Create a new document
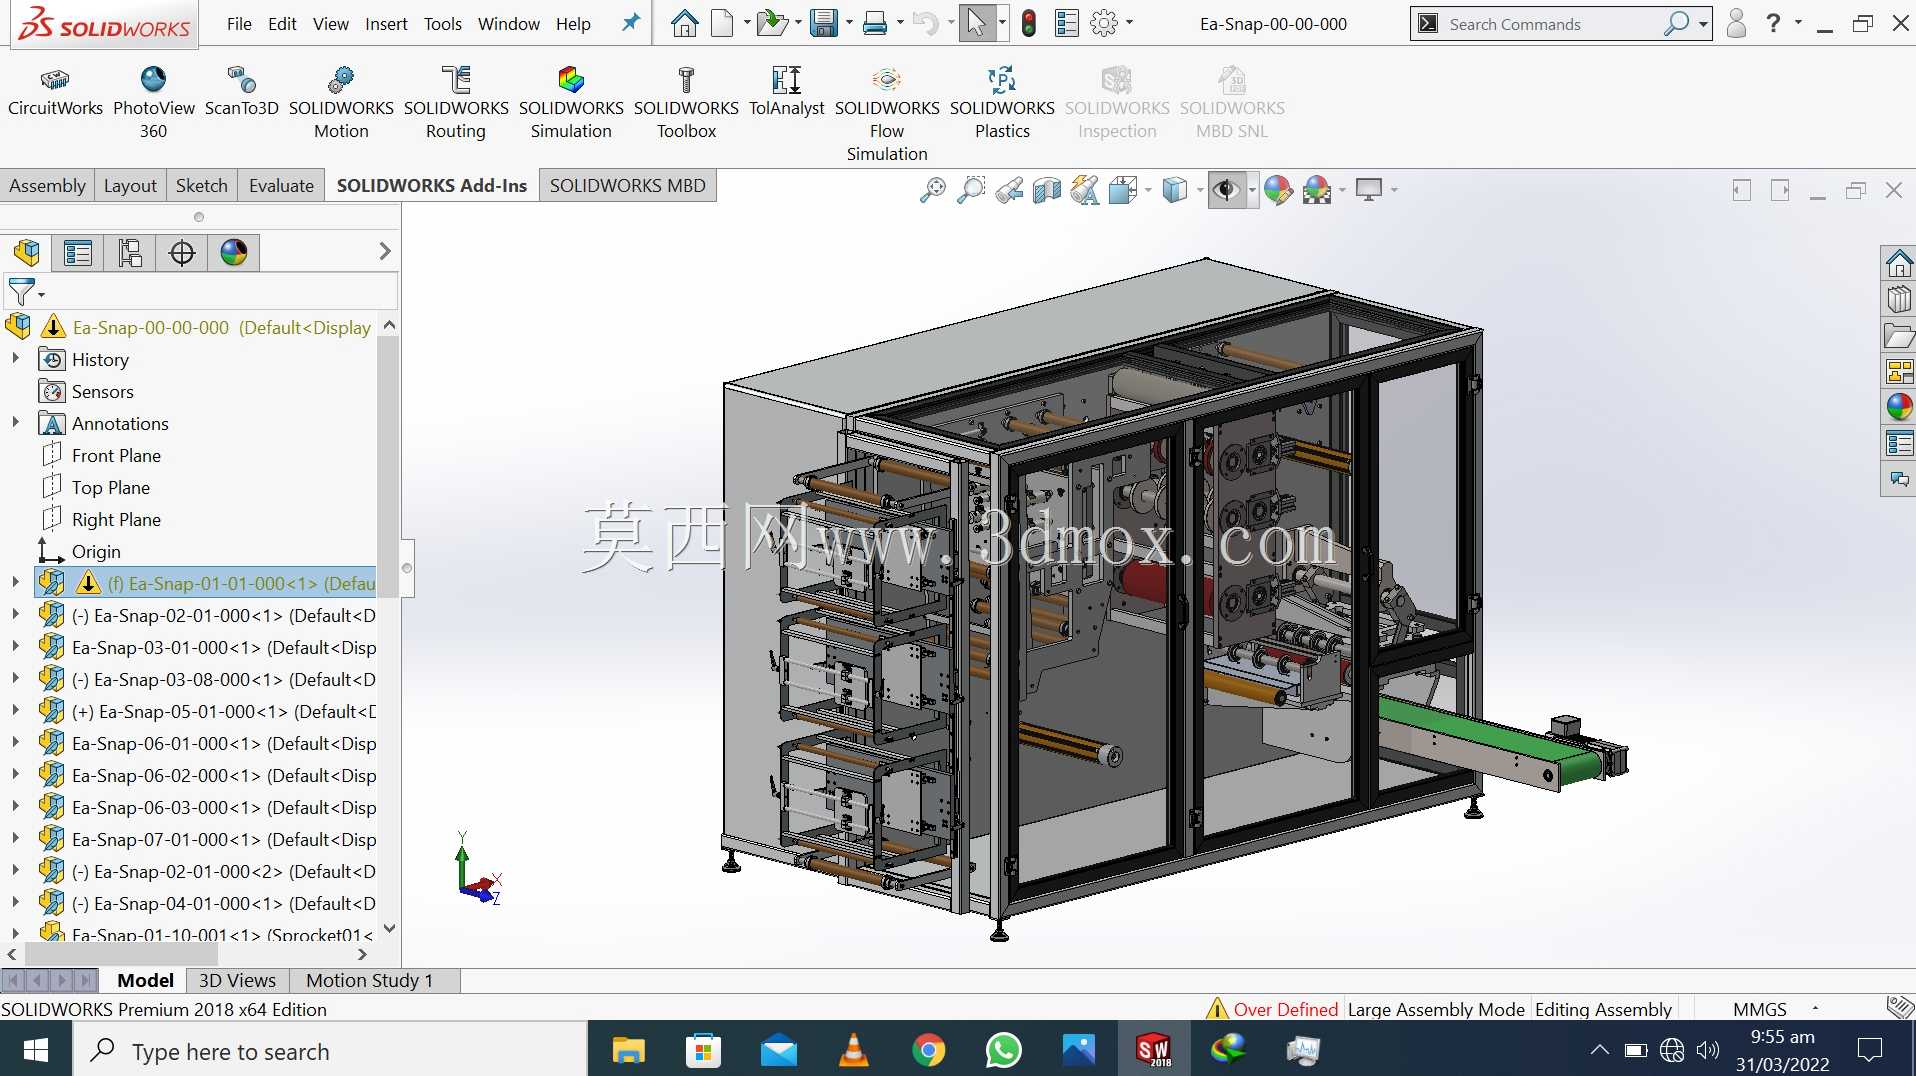 coord(722,23)
